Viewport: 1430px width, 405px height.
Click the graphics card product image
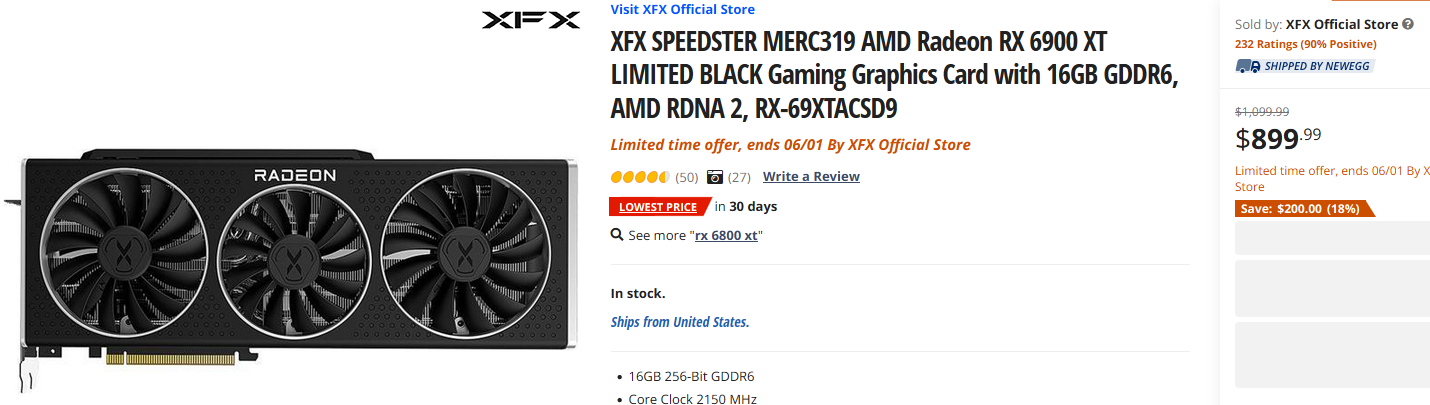(x=298, y=255)
